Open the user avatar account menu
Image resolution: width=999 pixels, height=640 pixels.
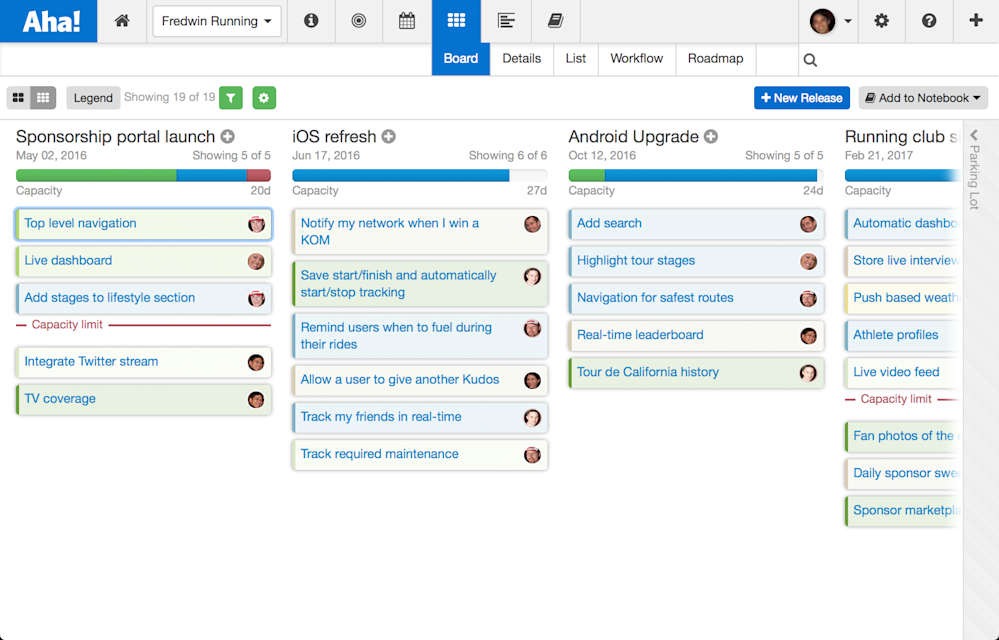(822, 20)
